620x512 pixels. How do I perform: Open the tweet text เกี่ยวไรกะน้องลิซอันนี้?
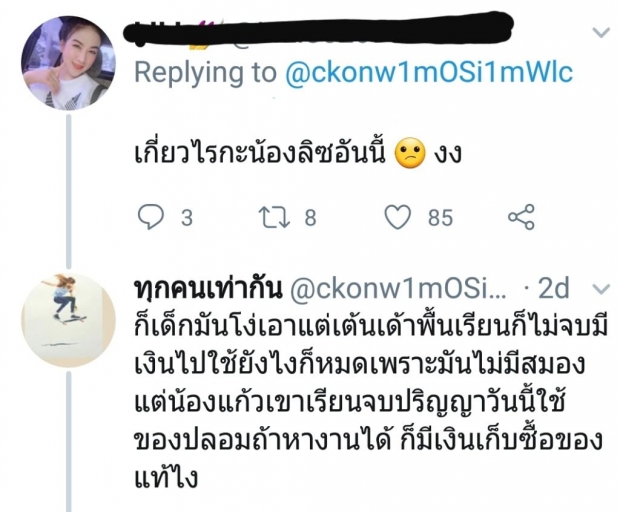coord(260,152)
